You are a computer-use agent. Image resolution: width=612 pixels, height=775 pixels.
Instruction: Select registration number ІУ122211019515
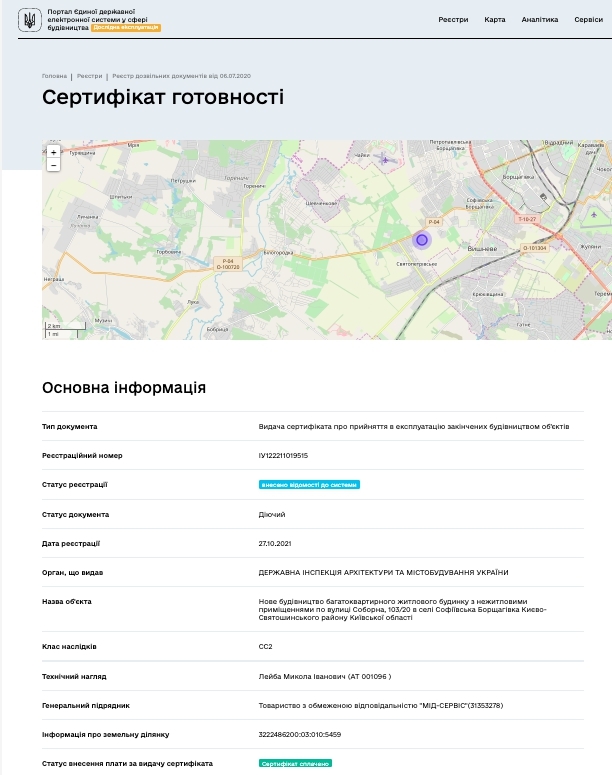click(x=283, y=456)
